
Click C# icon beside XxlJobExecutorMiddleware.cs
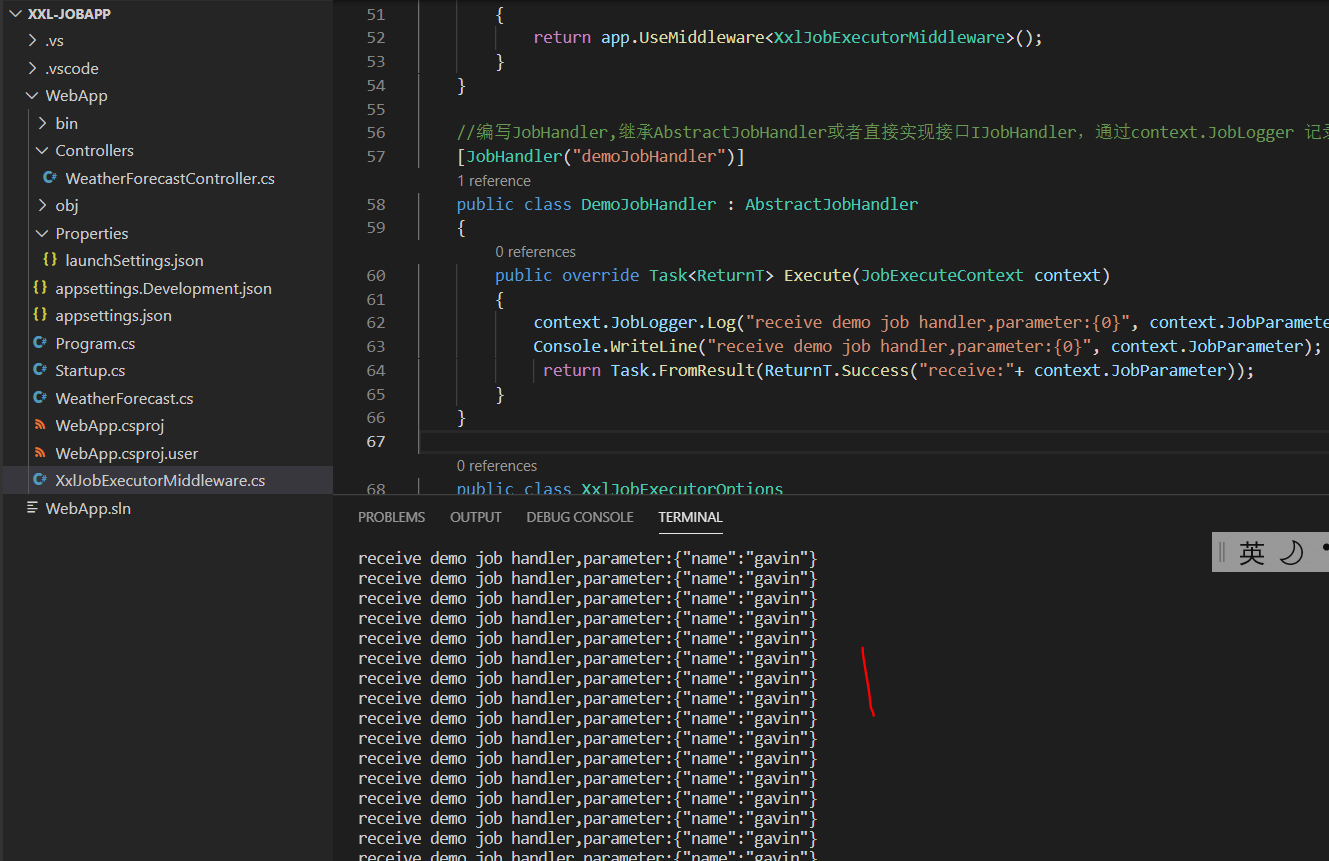coord(40,480)
